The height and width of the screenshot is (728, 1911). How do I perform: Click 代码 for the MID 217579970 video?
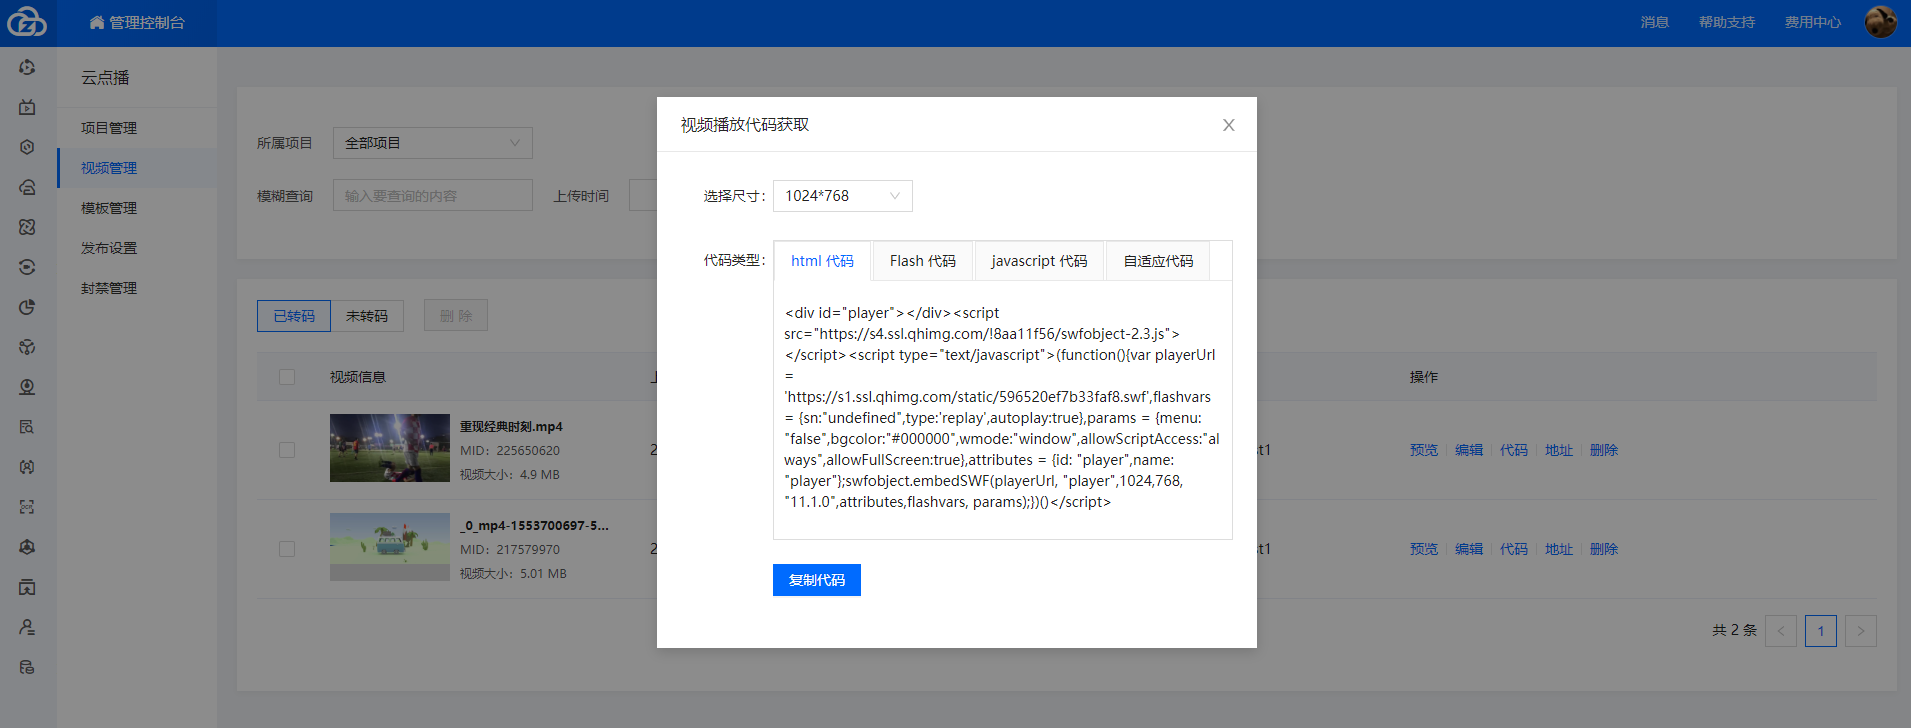tap(1514, 549)
